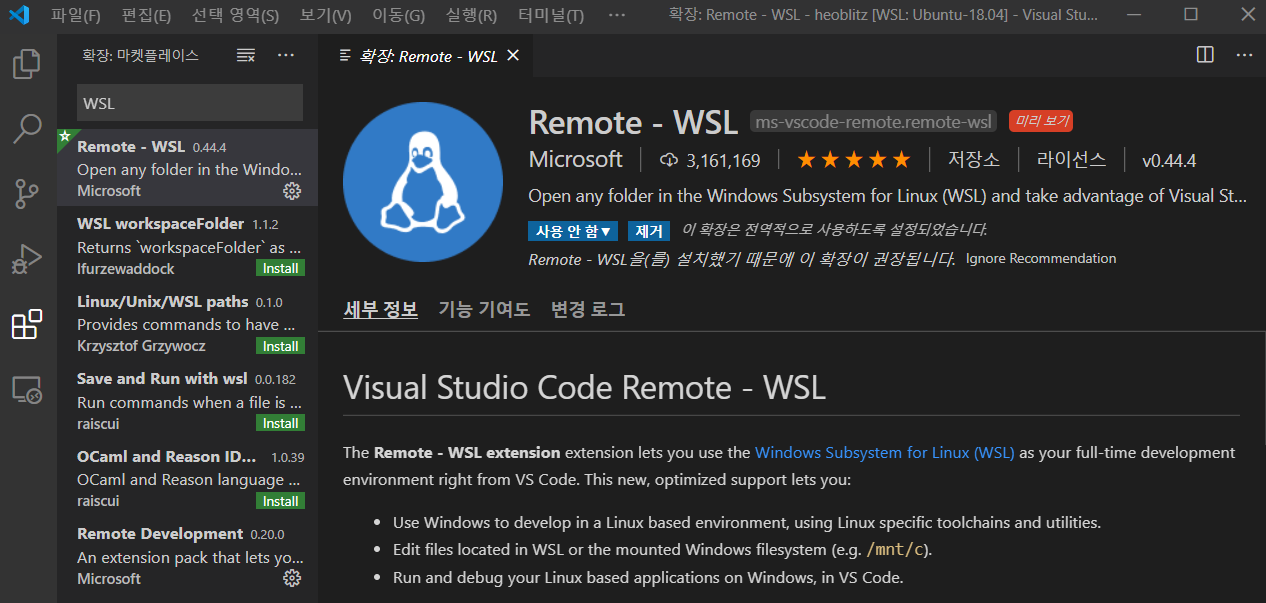Open the 이동(G) menu
This screenshot has height=603, width=1266.
coord(398,16)
